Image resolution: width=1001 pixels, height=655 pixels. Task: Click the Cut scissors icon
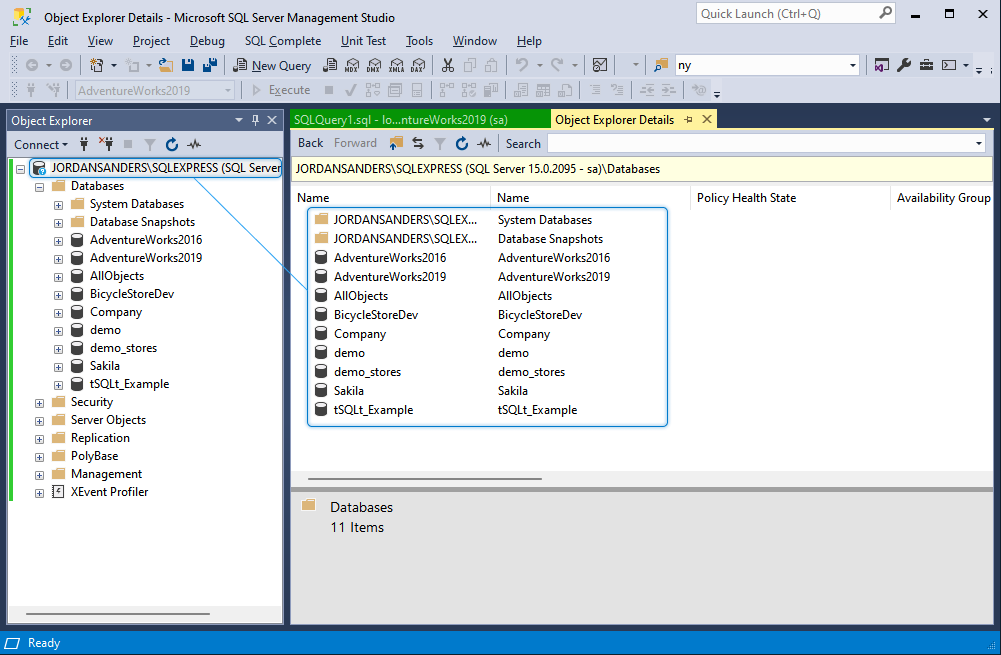tap(448, 65)
